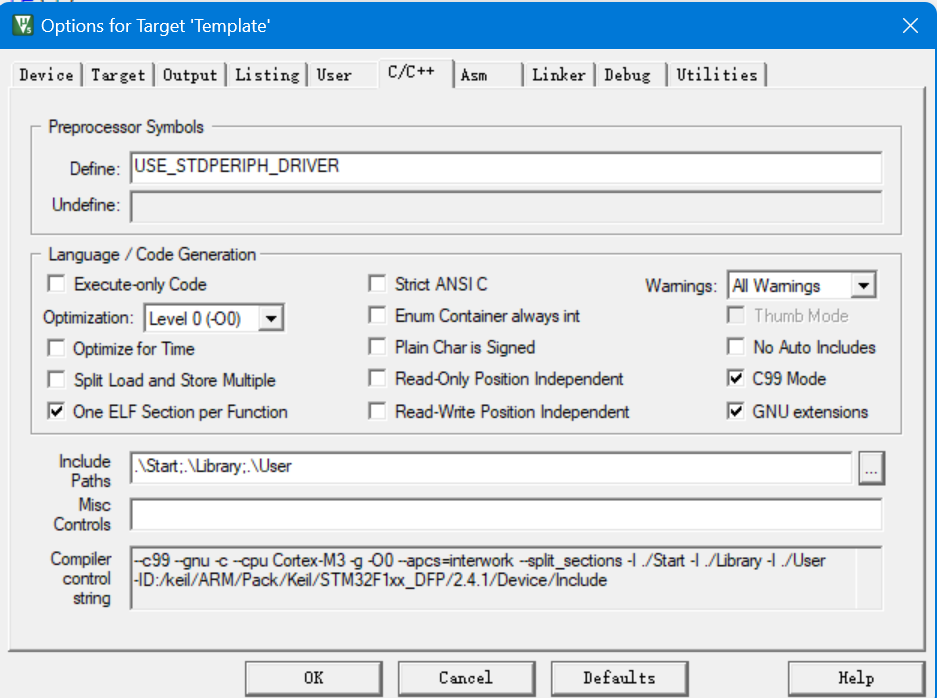The image size is (937, 698).
Task: Enable Split Load and Store Multiple
Action: tap(56, 379)
